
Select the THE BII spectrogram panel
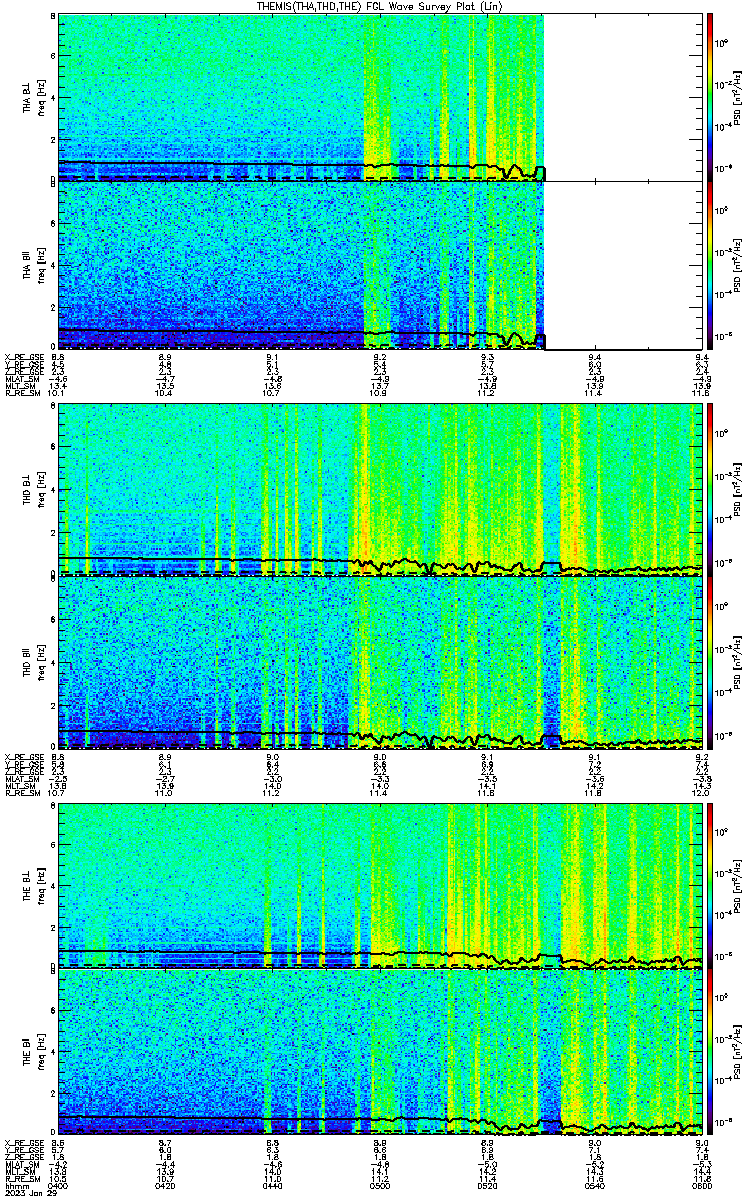tap(381, 1053)
